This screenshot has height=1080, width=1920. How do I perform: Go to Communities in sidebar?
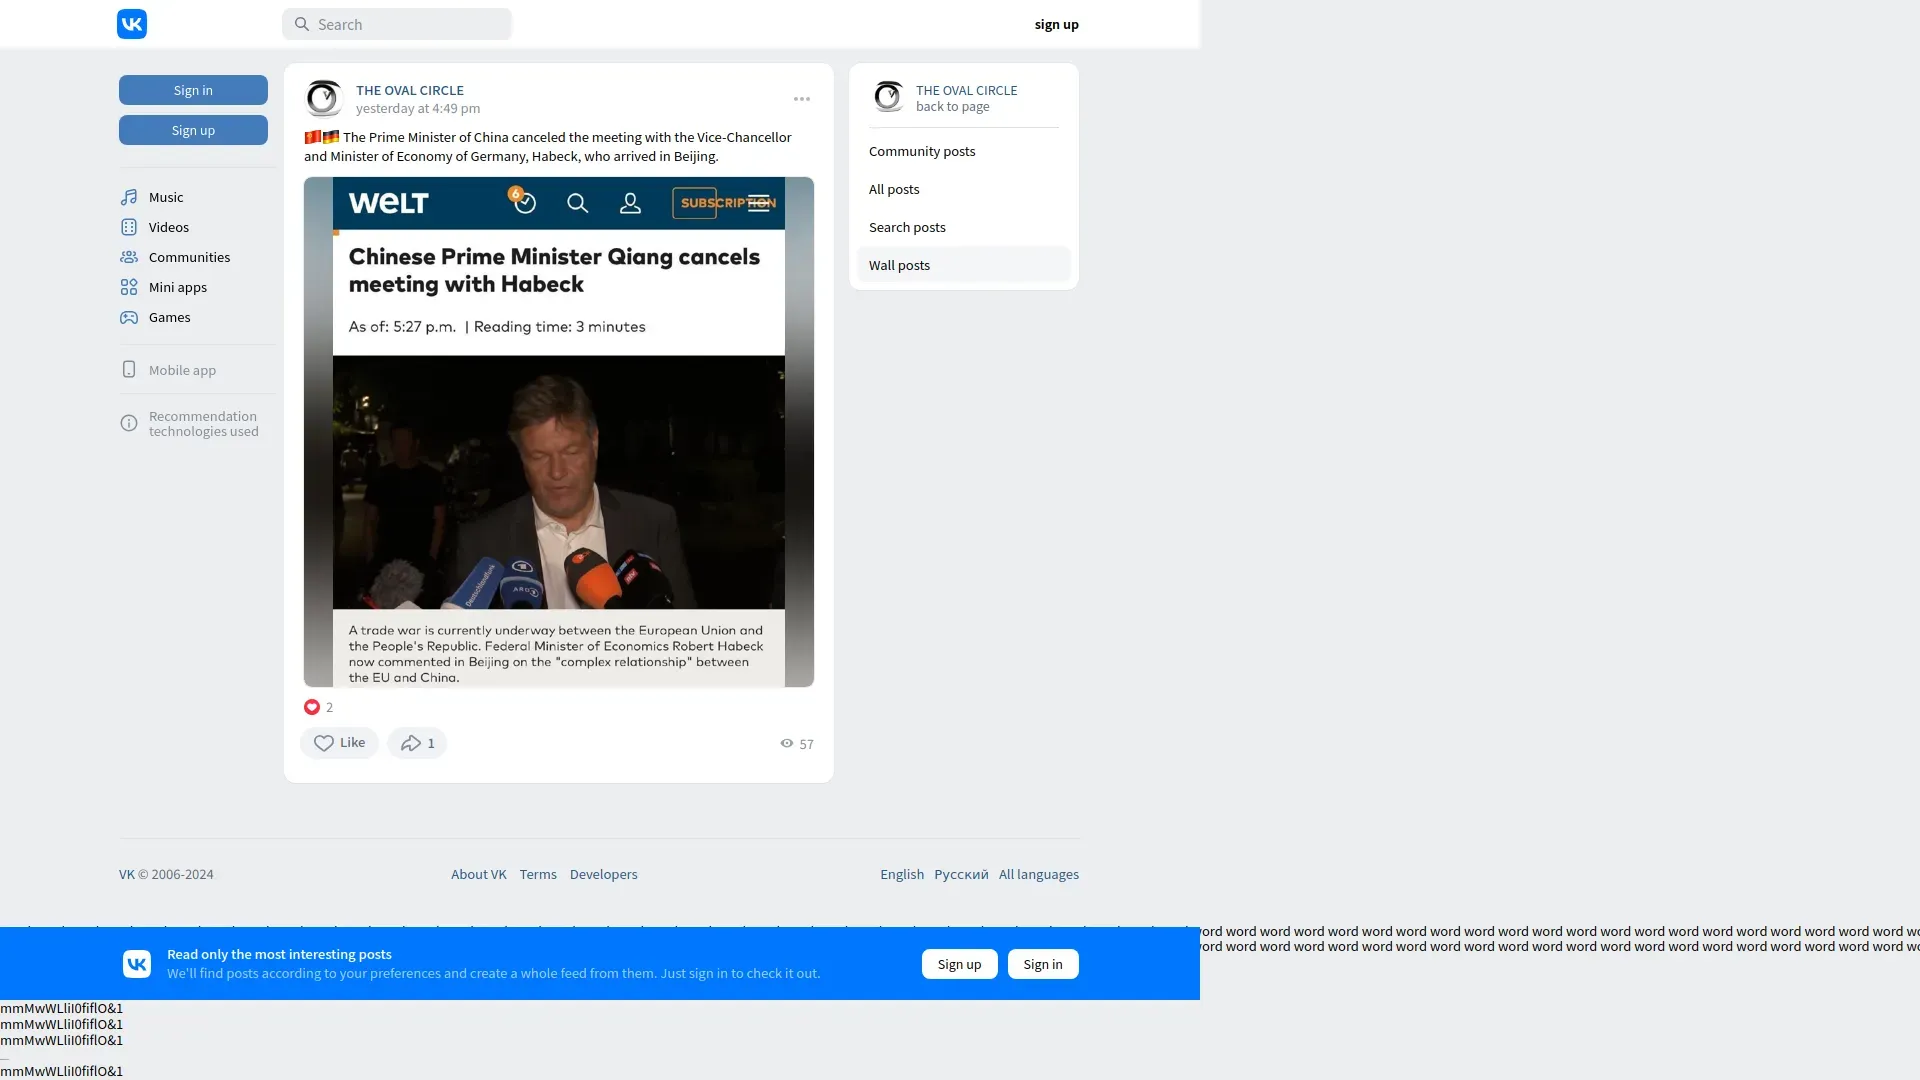click(x=189, y=257)
